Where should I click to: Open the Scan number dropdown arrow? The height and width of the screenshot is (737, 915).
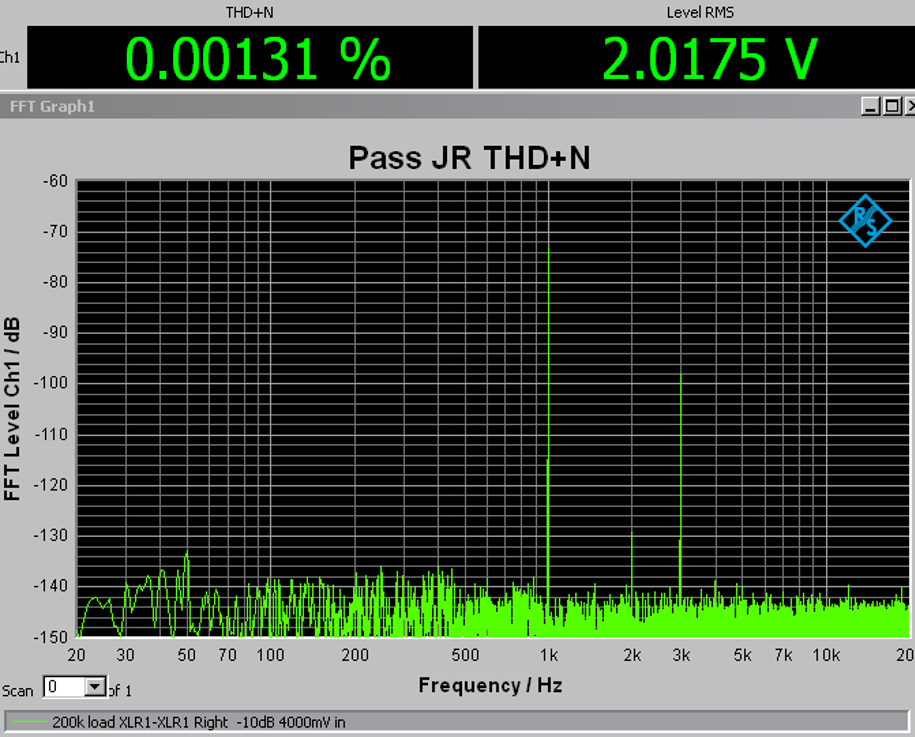click(x=95, y=687)
